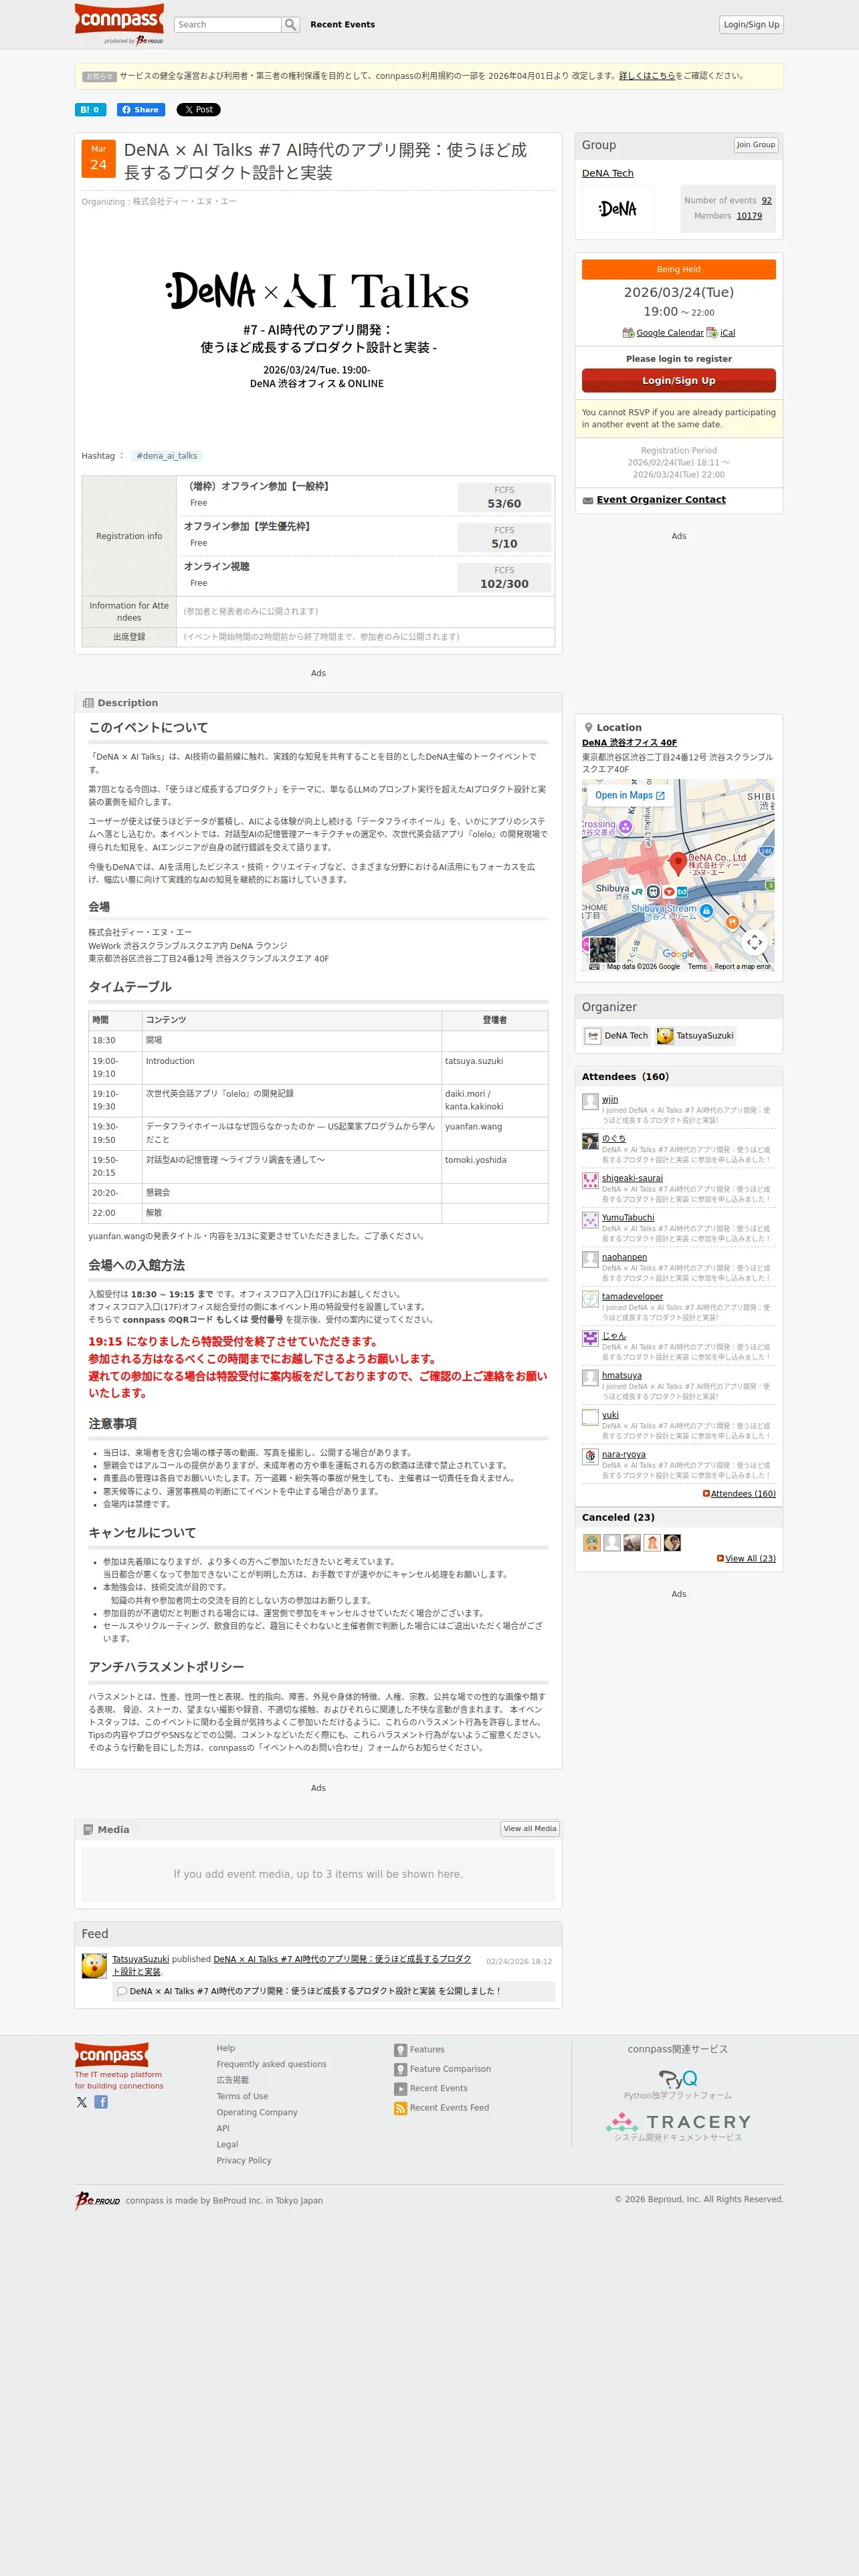Open the Attendees (160) list link
Viewport: 859px width, 2576px height.
pos(743,1494)
